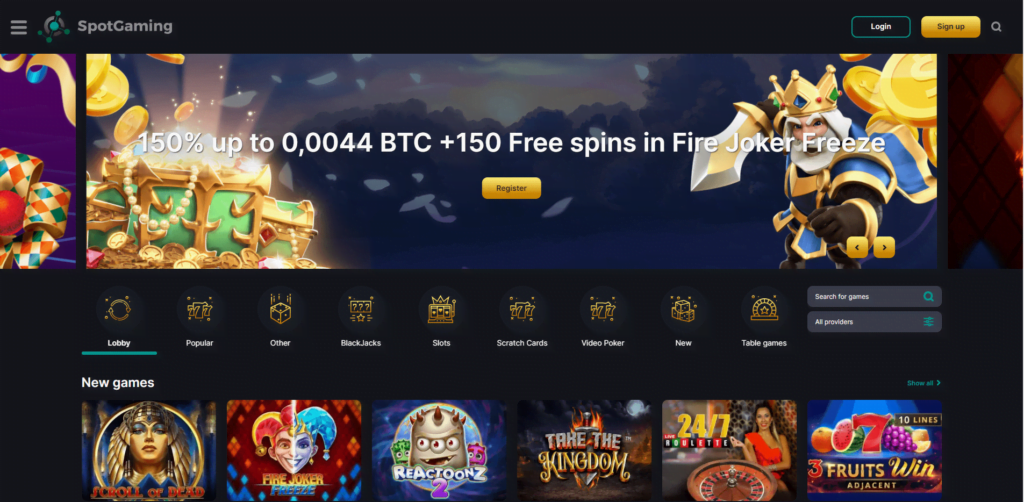Choose the Other dice category icon
1024x502 pixels.
[280, 309]
